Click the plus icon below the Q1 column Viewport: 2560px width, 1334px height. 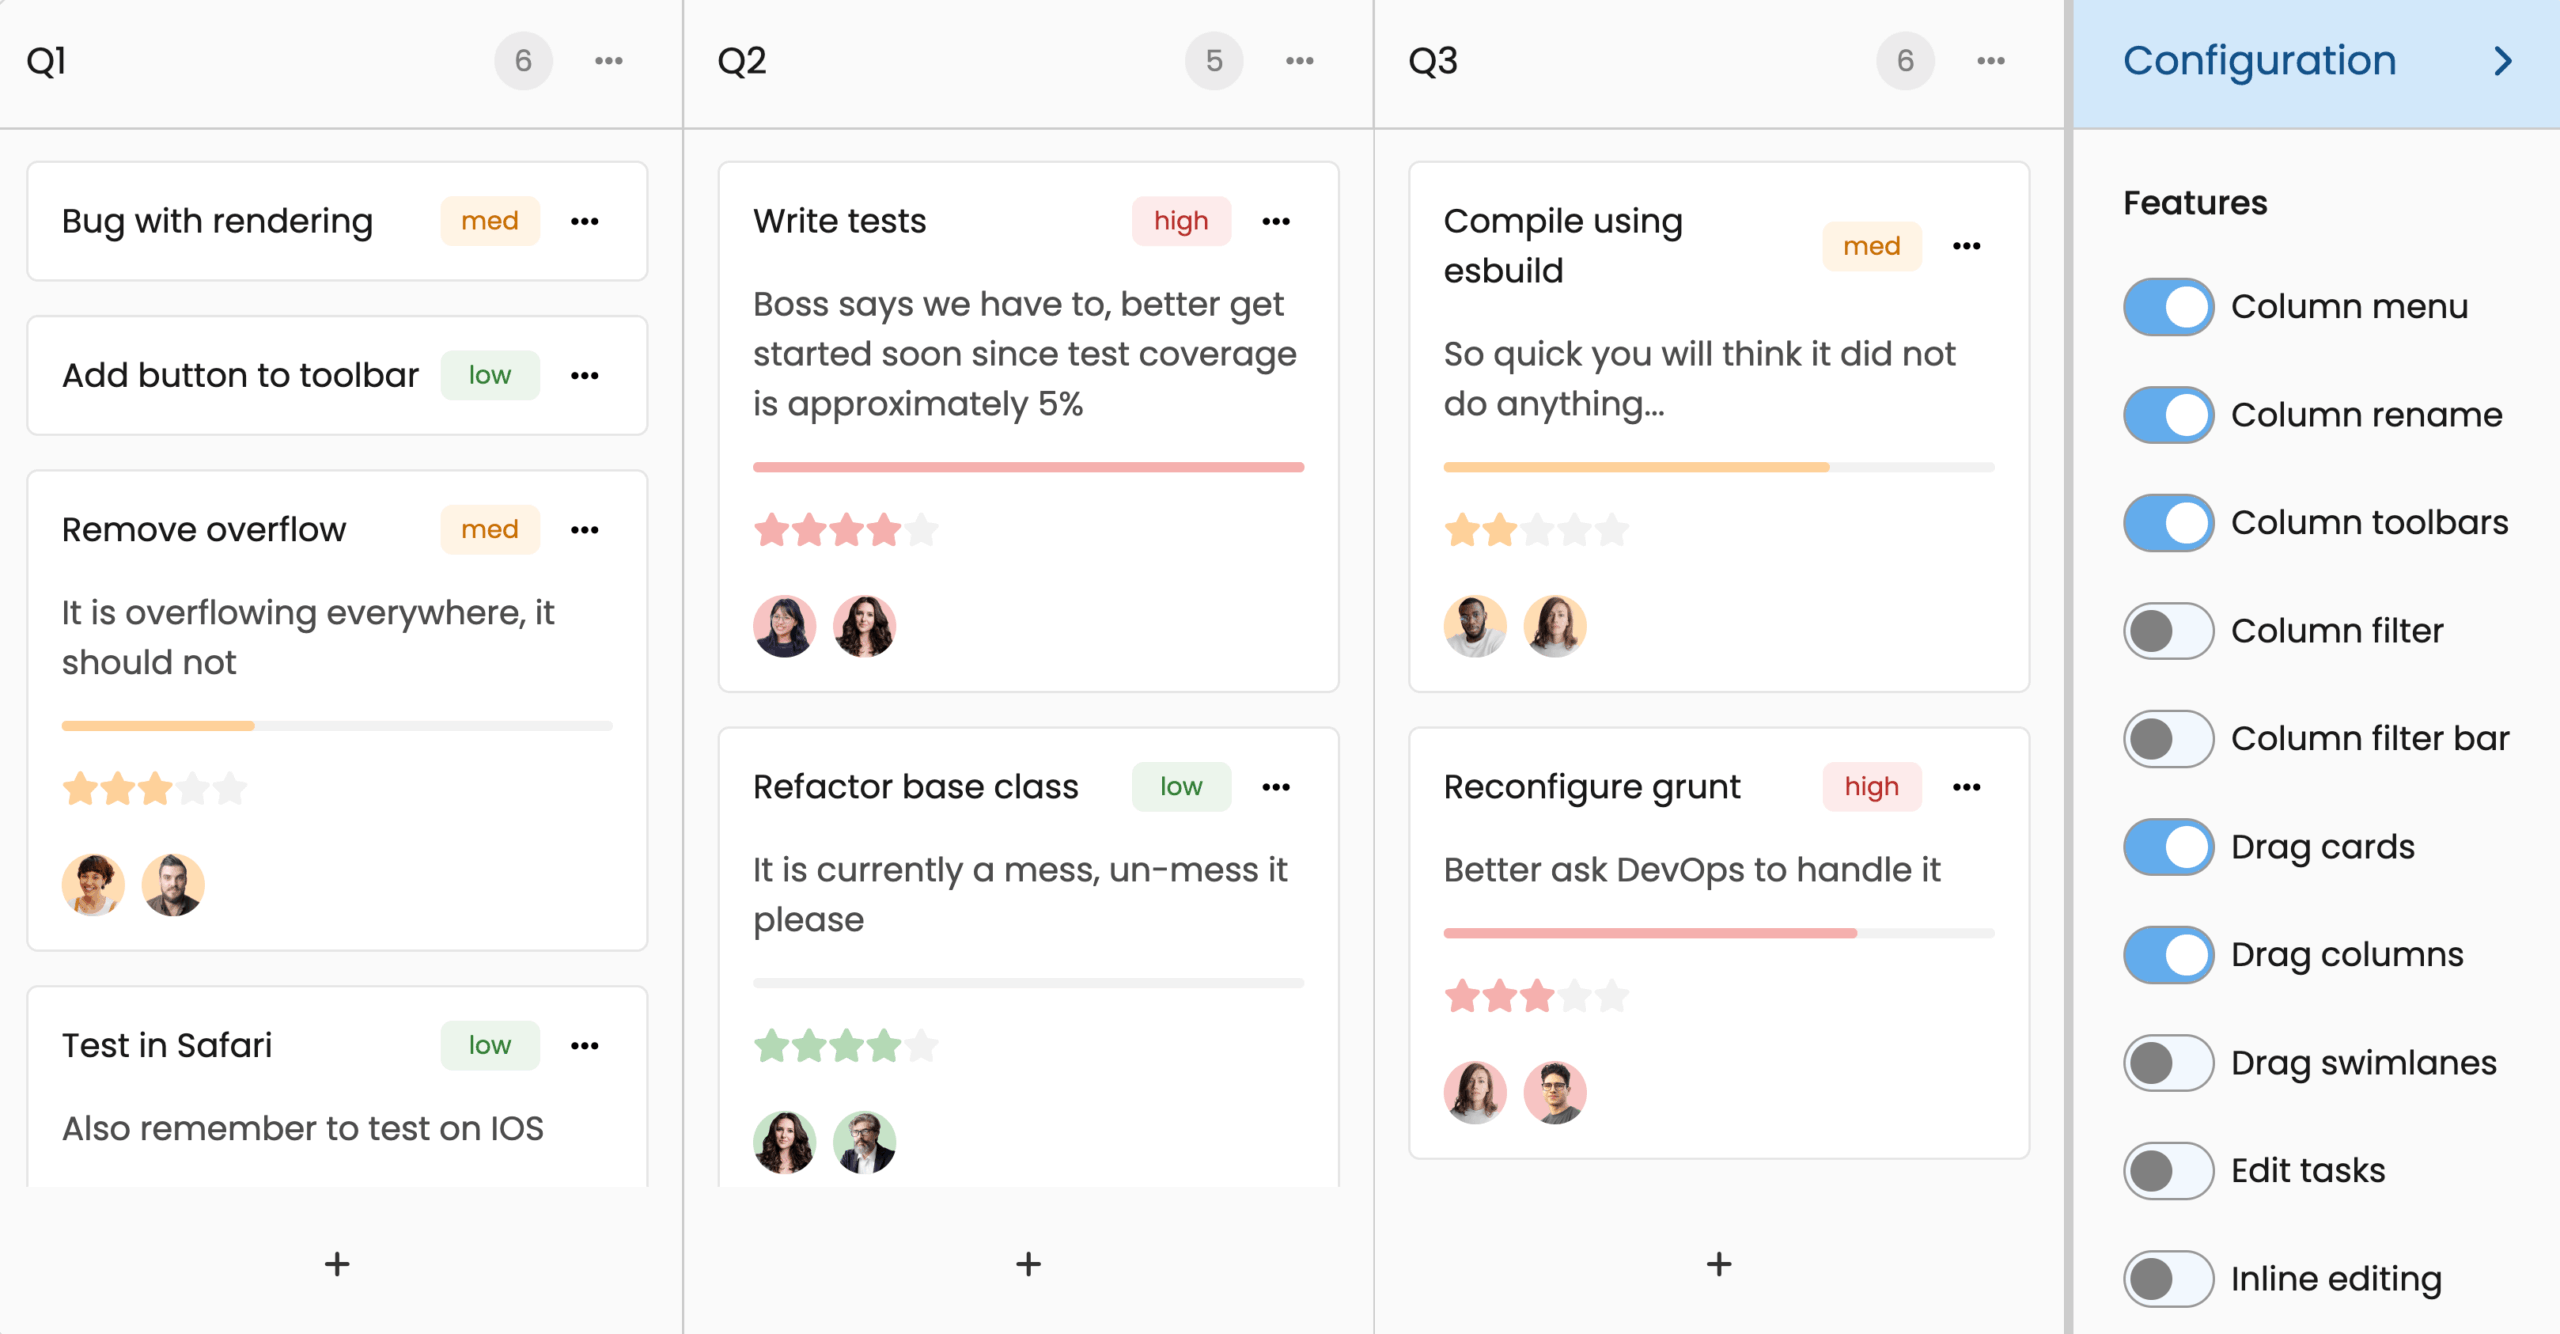(x=336, y=1263)
